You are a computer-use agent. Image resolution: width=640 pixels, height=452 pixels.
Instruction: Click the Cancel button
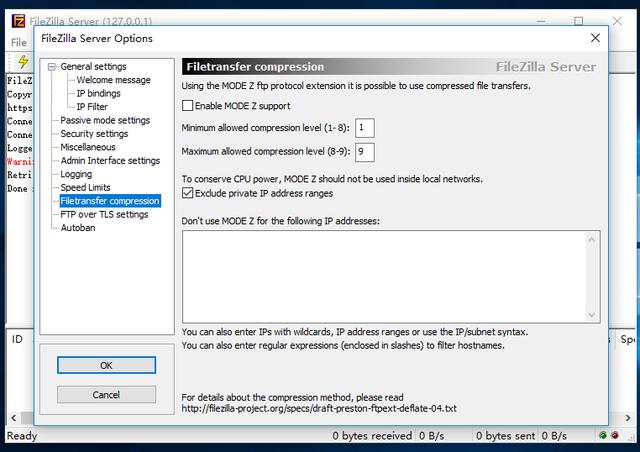click(107, 394)
